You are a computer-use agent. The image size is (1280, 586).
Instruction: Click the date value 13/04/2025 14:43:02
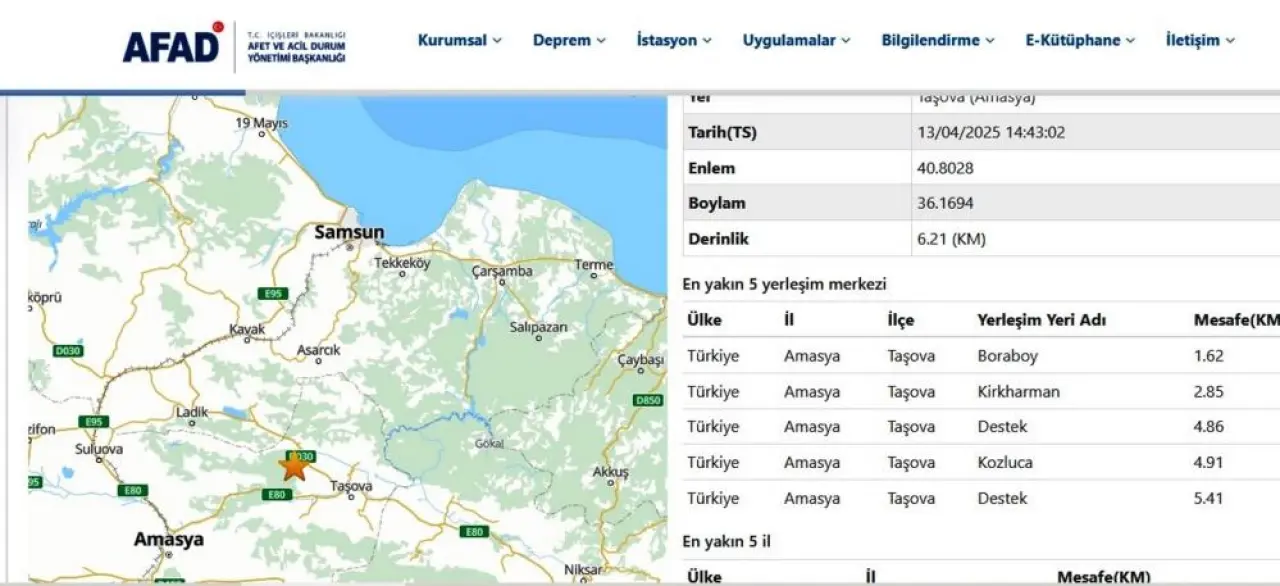(x=990, y=133)
